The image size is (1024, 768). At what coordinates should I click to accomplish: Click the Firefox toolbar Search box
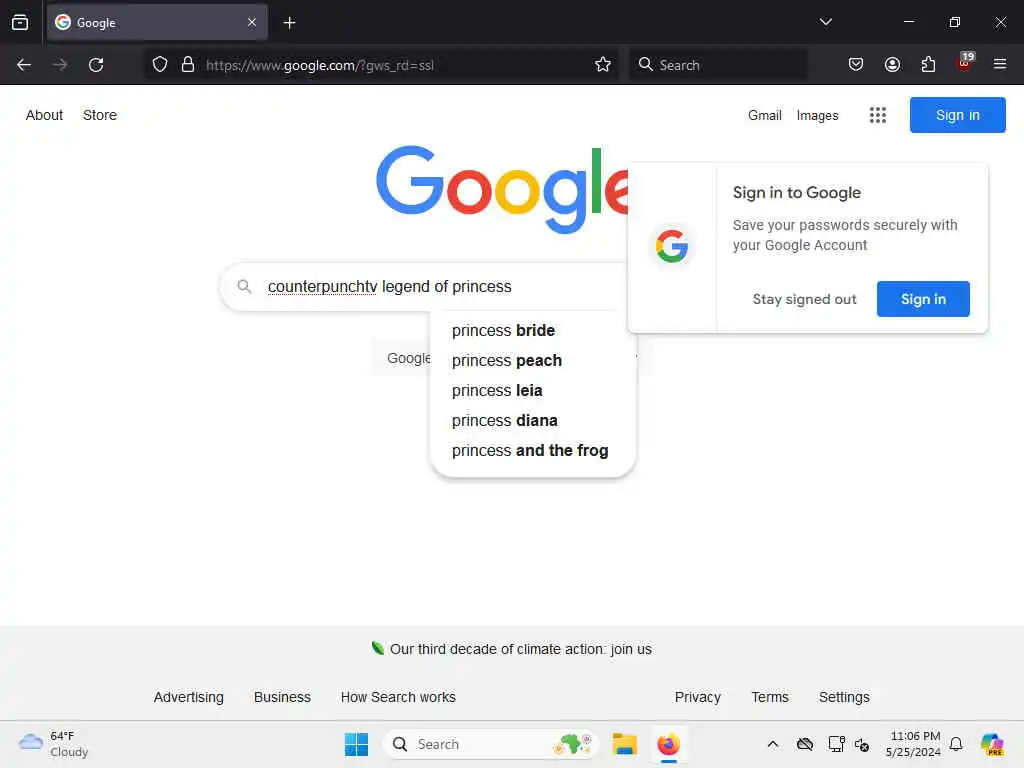click(x=718, y=65)
